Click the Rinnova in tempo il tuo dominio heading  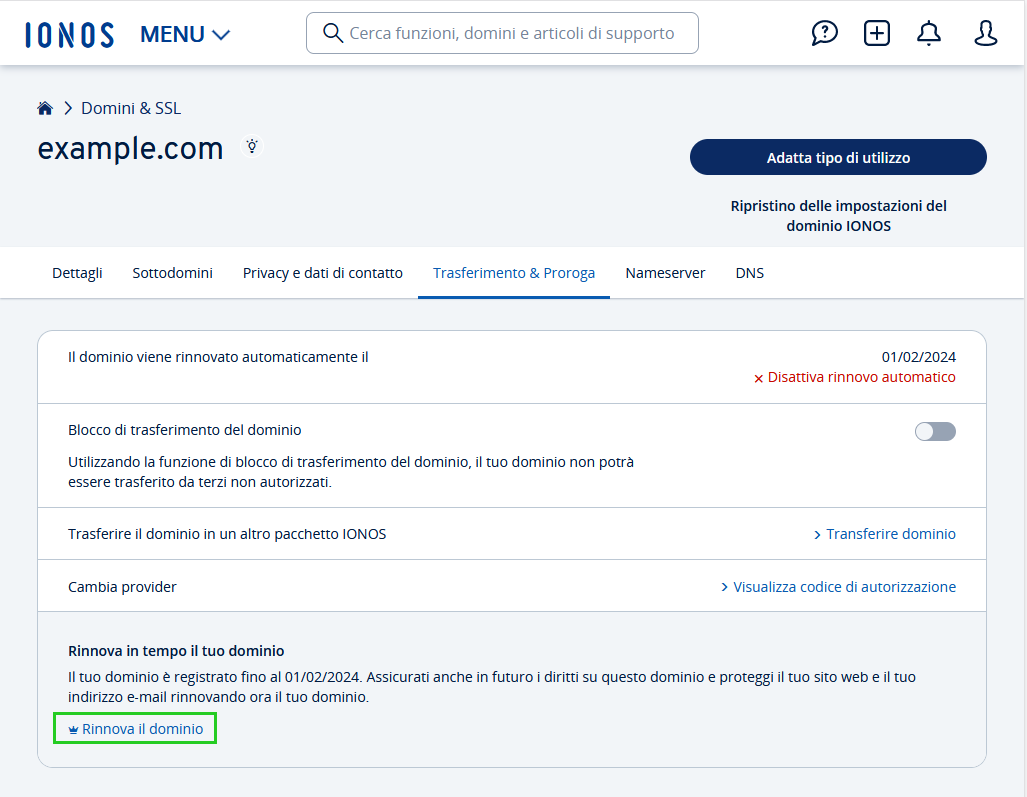click(176, 651)
